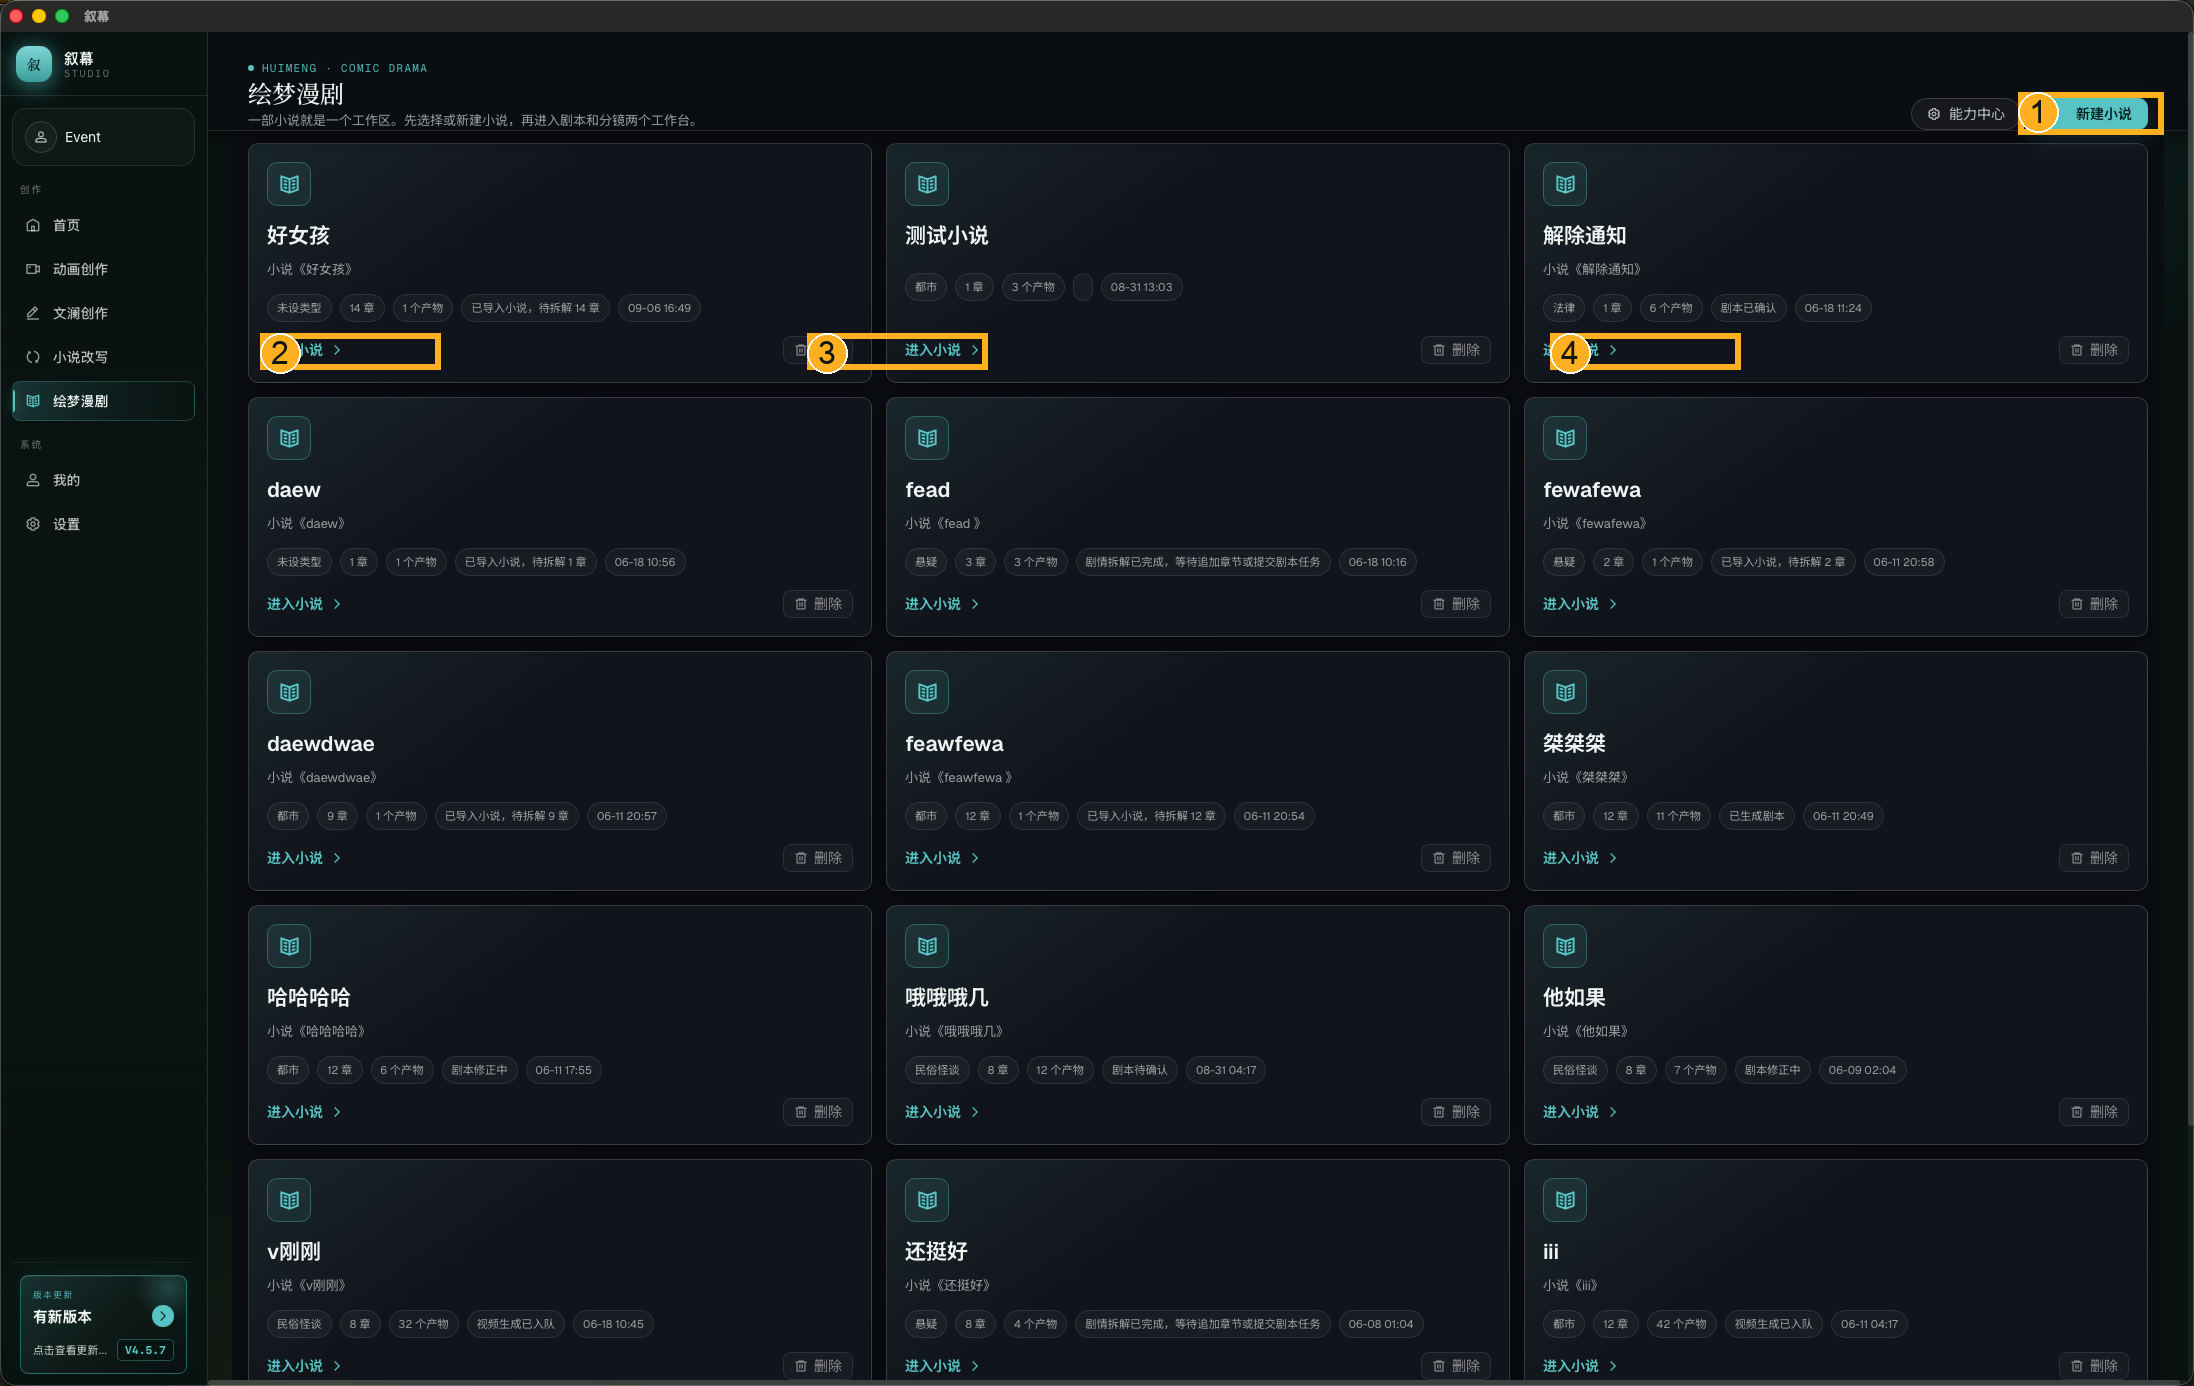Click the book icon on feawfewa card
The image size is (2194, 1386).
[927, 692]
